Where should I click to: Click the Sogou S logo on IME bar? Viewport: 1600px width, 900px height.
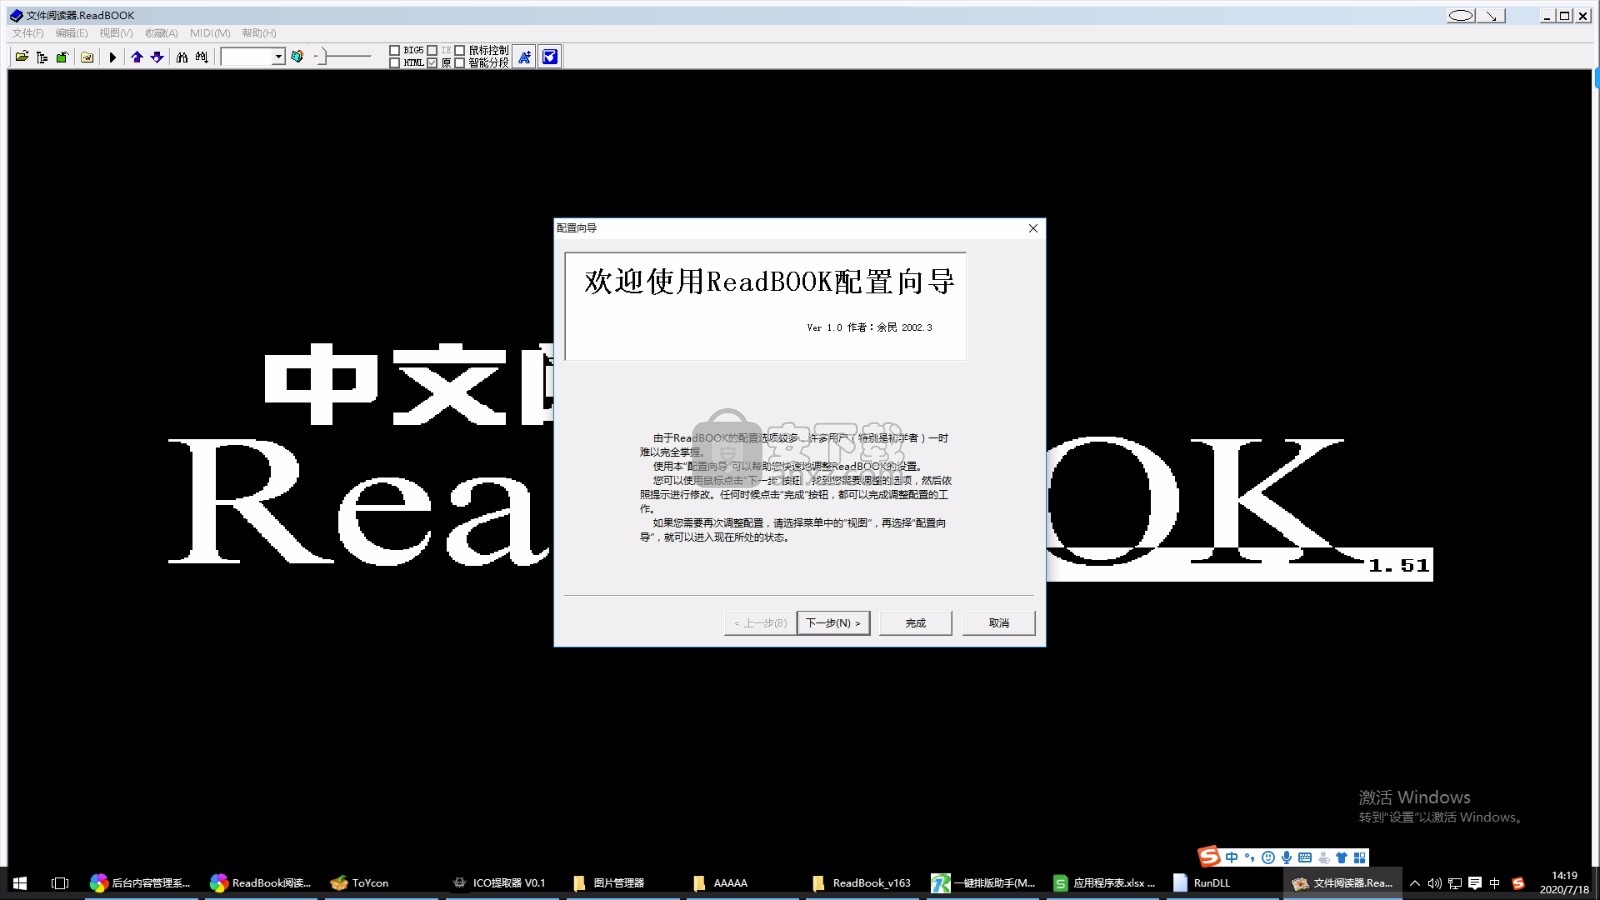click(1210, 856)
